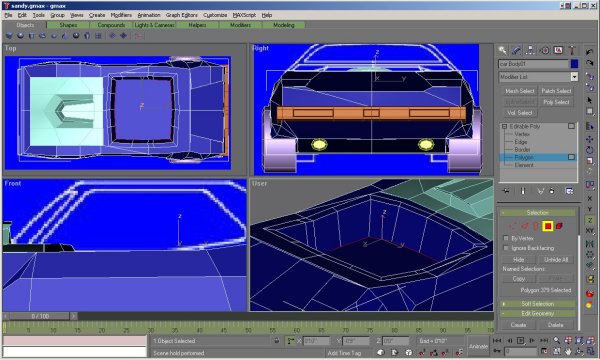
Task: Click the Zoom magnifier viewport control
Action: [x=556, y=340]
